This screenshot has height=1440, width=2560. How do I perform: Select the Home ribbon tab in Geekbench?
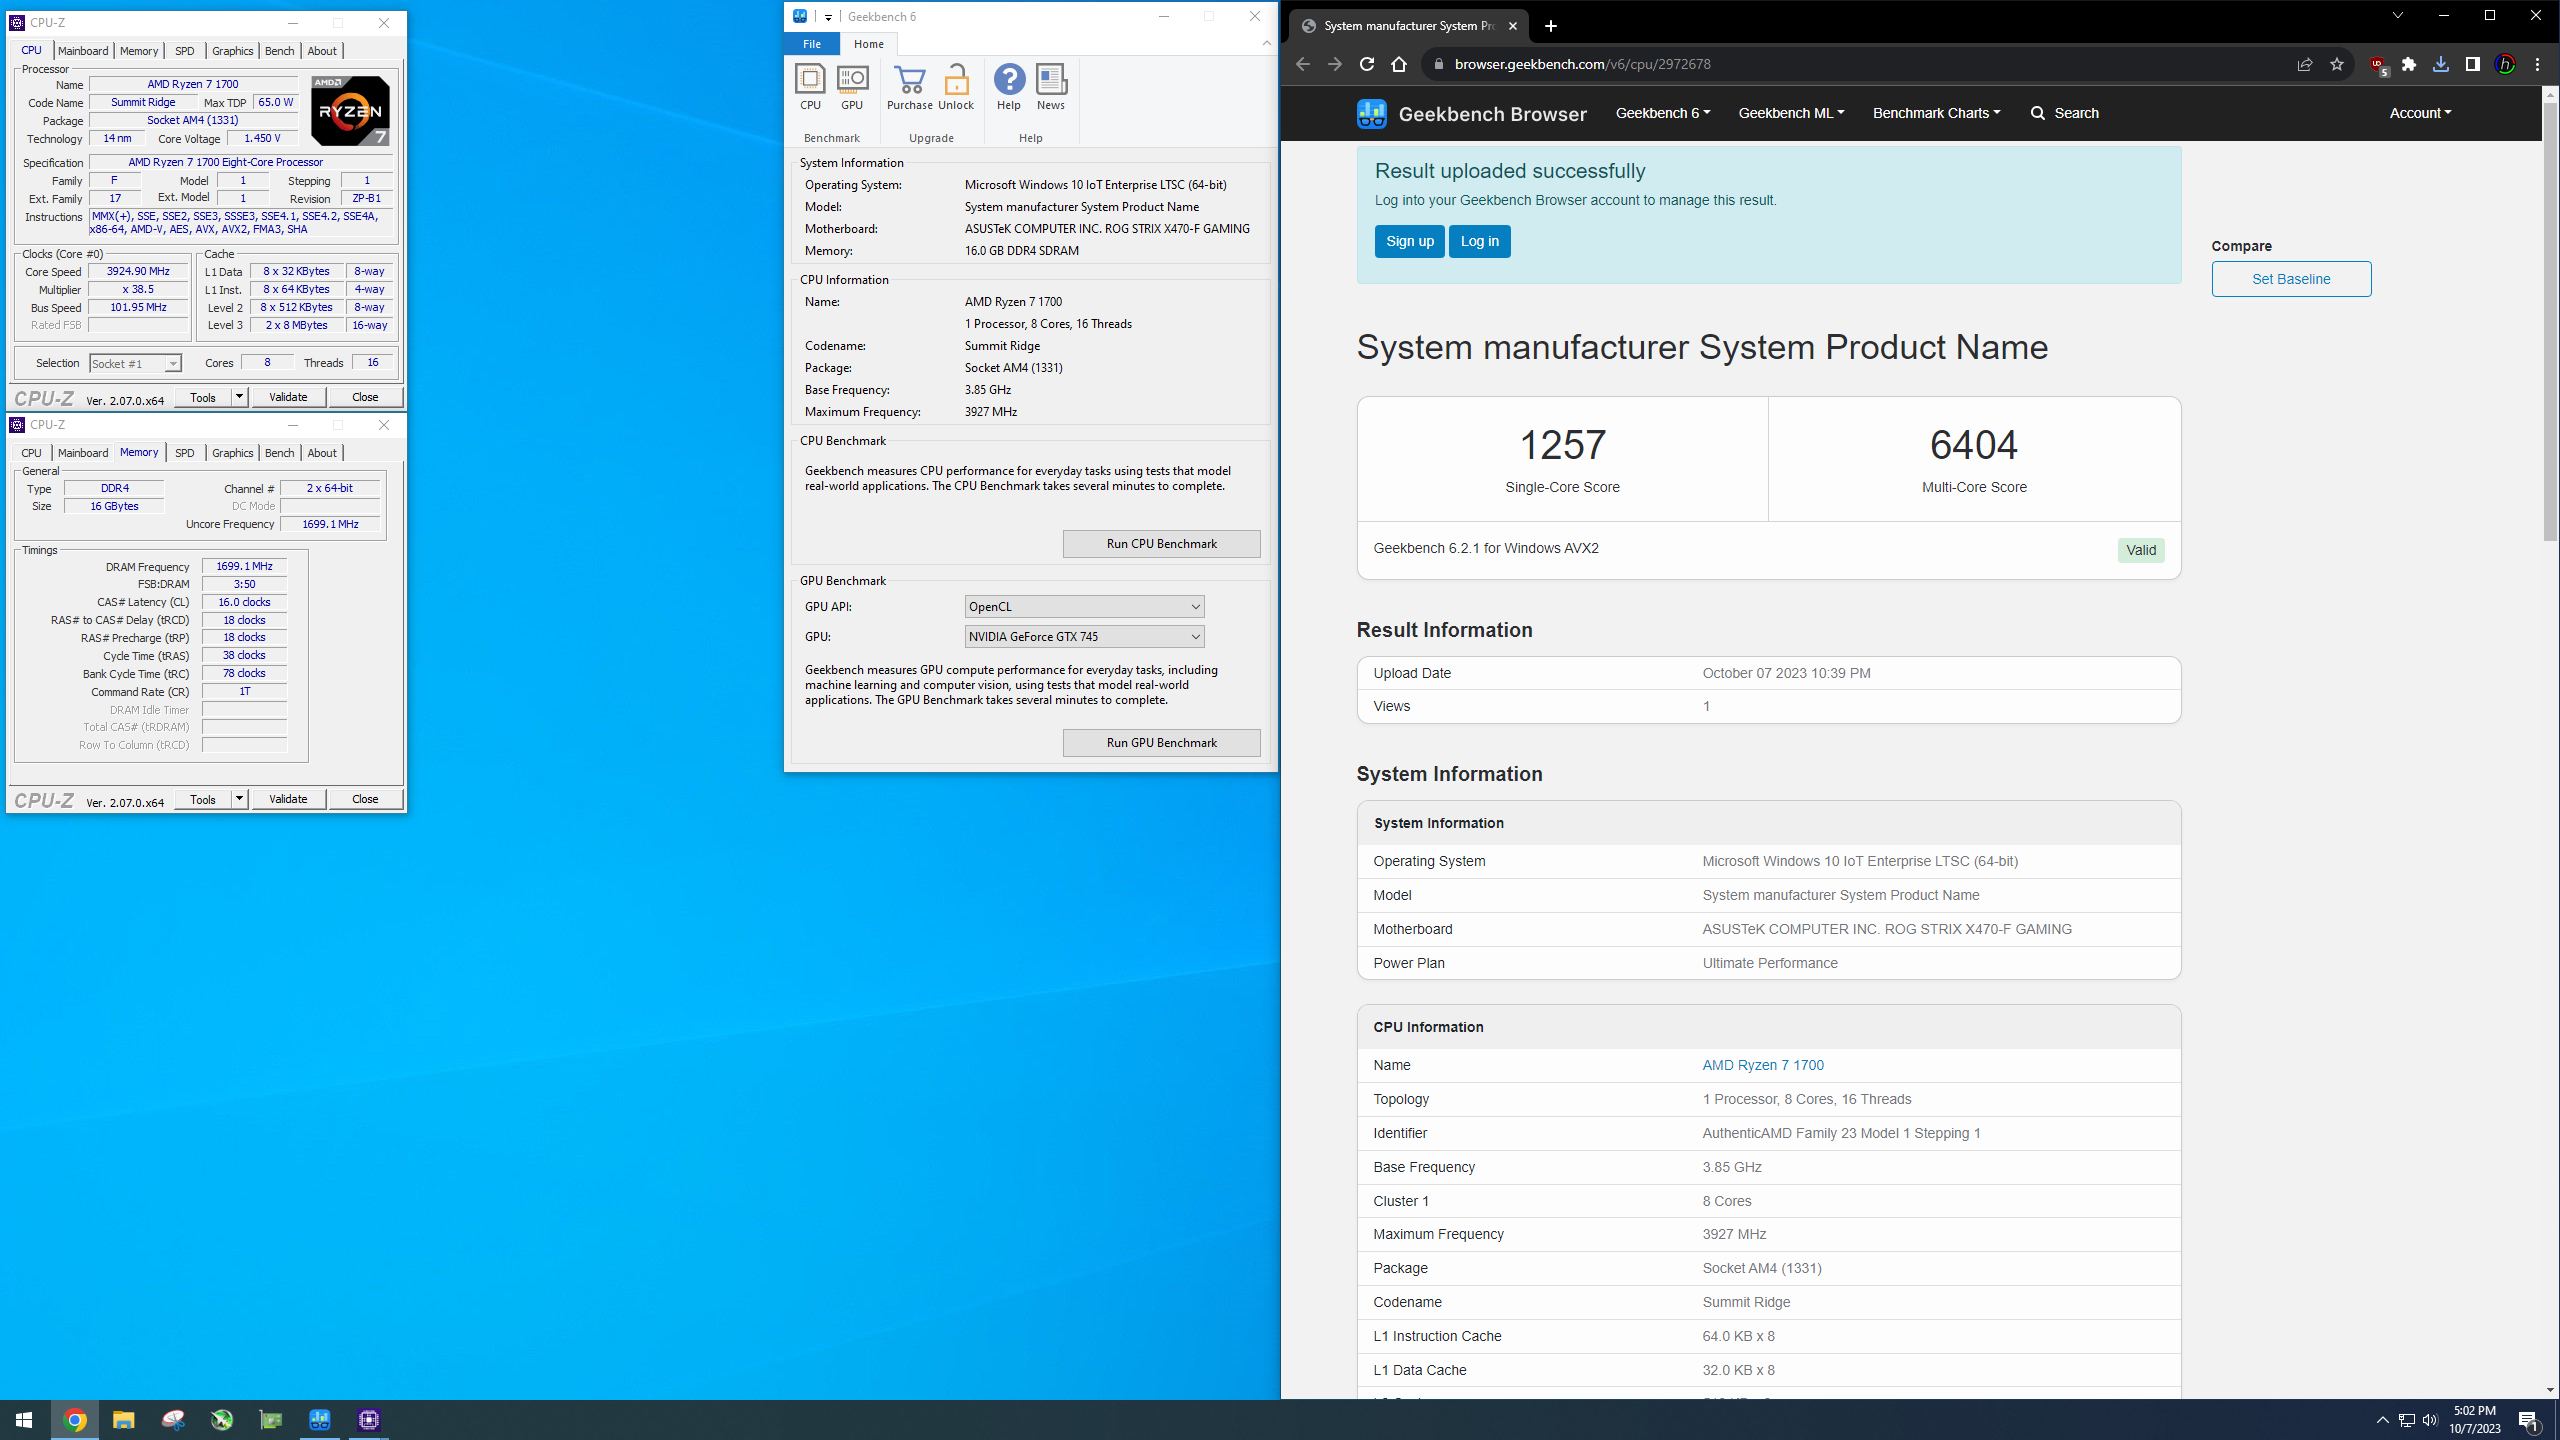pyautogui.click(x=869, y=44)
